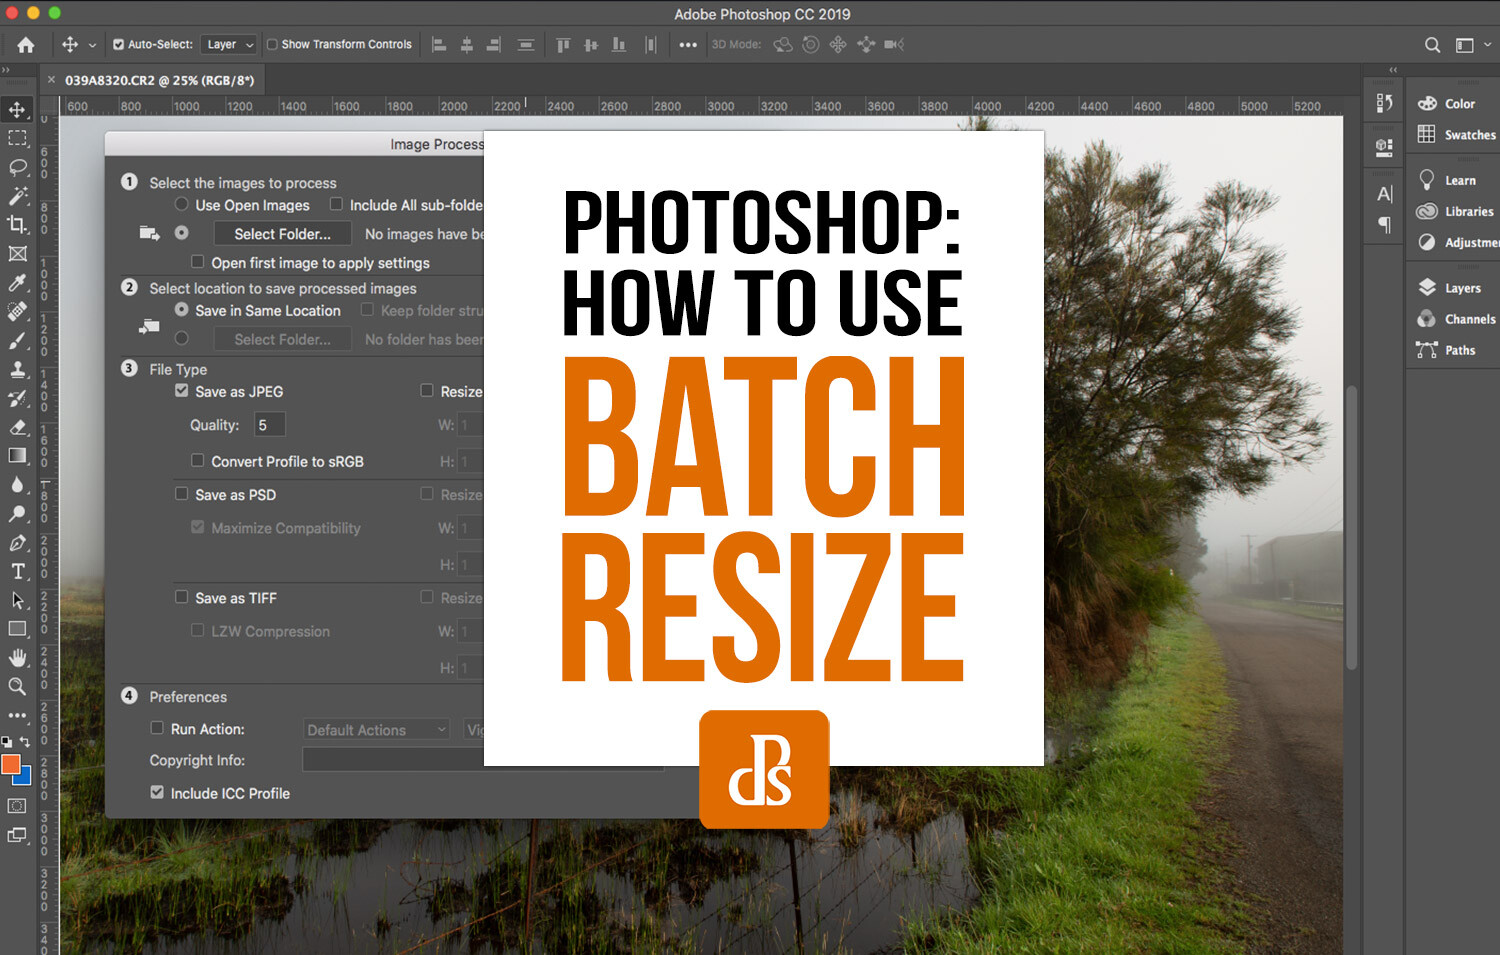Click the JPEG Quality input field
The width and height of the screenshot is (1500, 955).
click(269, 424)
